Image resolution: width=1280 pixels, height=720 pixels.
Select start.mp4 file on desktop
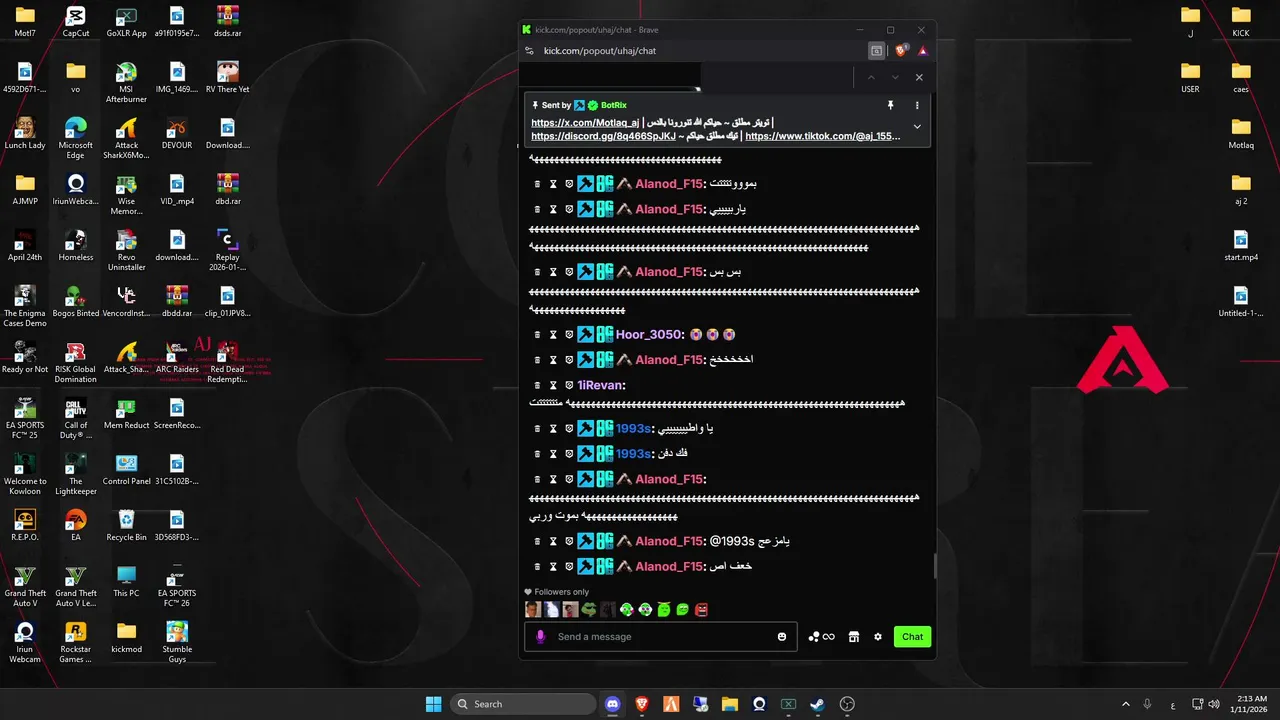coord(1241,245)
